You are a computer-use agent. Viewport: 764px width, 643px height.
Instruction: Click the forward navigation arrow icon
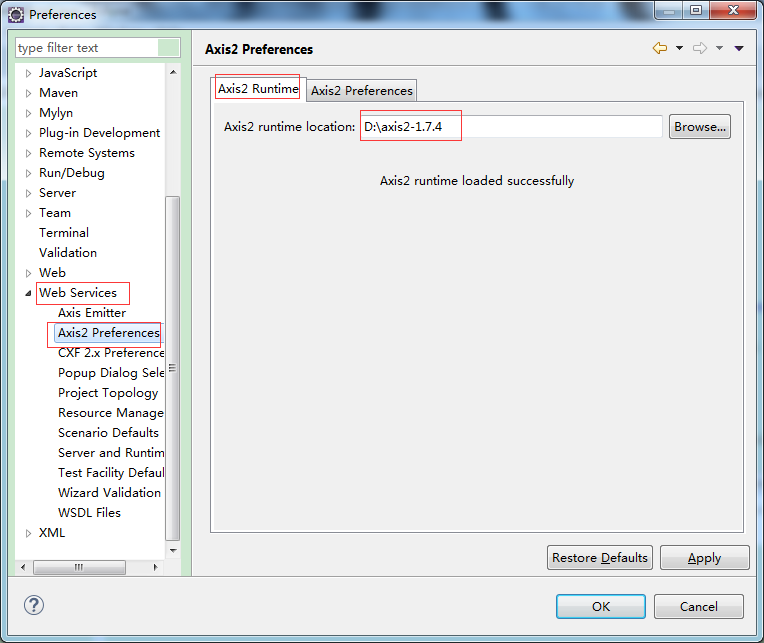pyautogui.click(x=700, y=48)
